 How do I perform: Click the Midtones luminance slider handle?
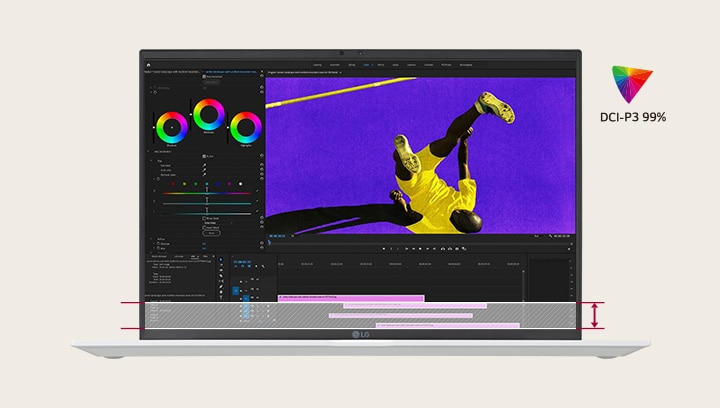click(191, 115)
